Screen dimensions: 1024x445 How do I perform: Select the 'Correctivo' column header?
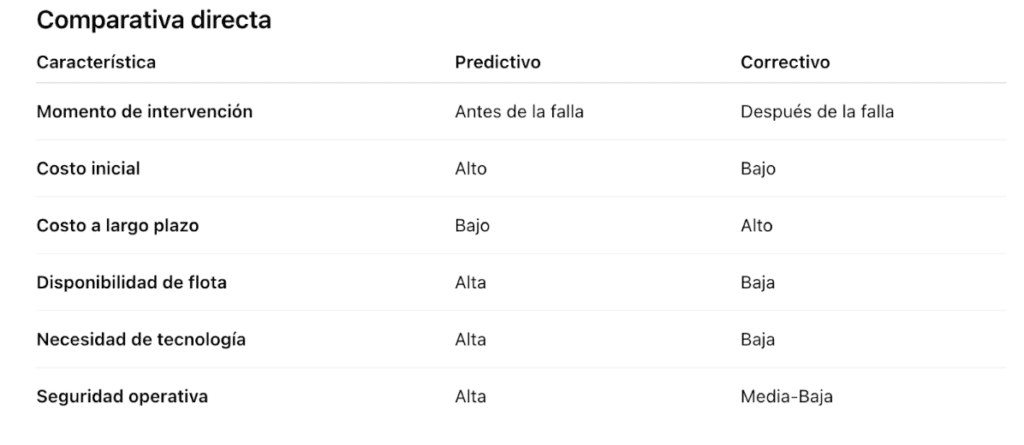pyautogui.click(x=785, y=63)
